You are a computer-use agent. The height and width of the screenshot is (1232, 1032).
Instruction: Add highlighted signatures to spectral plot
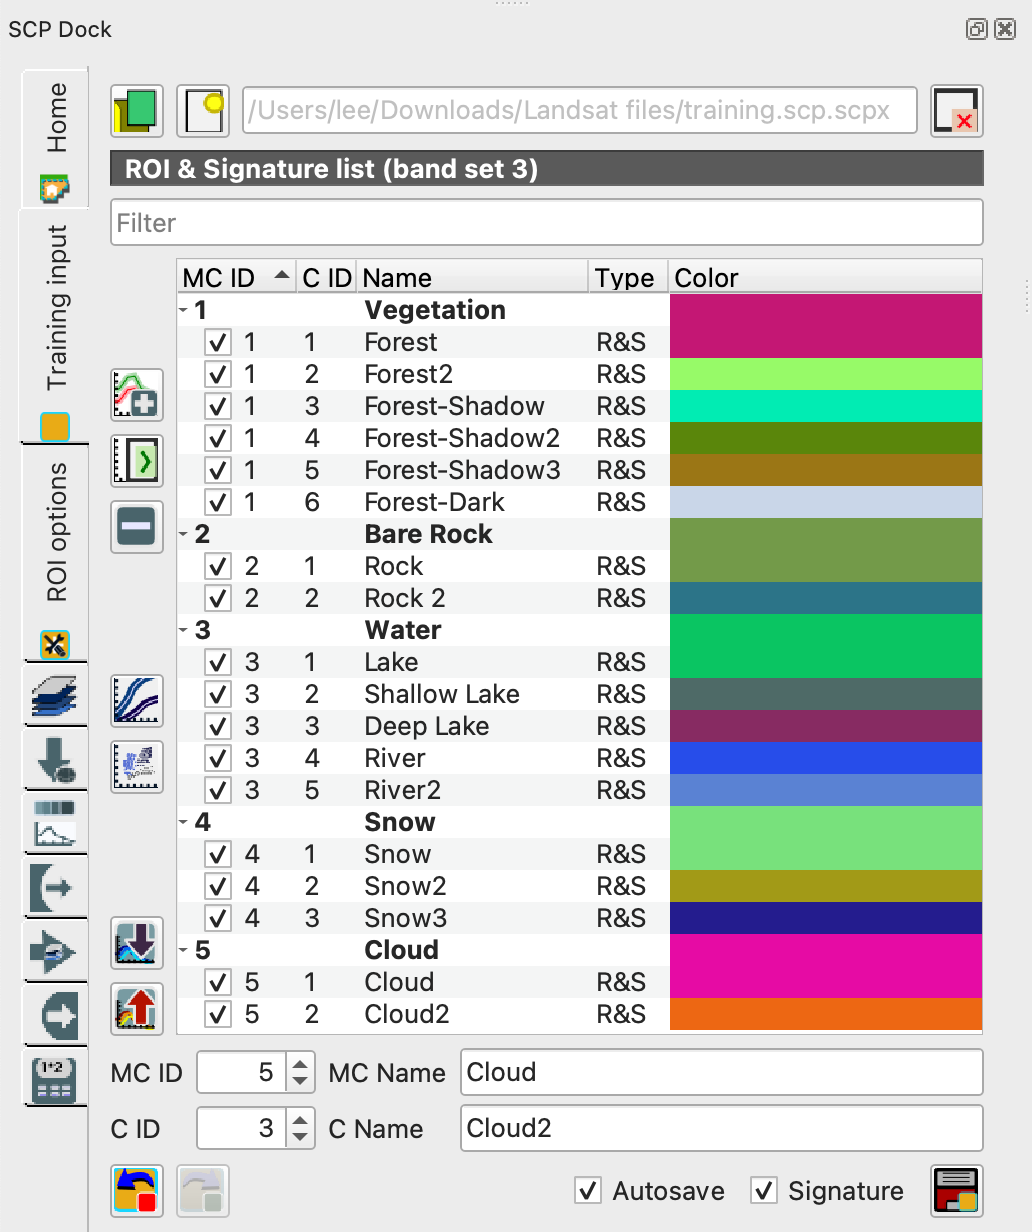click(137, 700)
